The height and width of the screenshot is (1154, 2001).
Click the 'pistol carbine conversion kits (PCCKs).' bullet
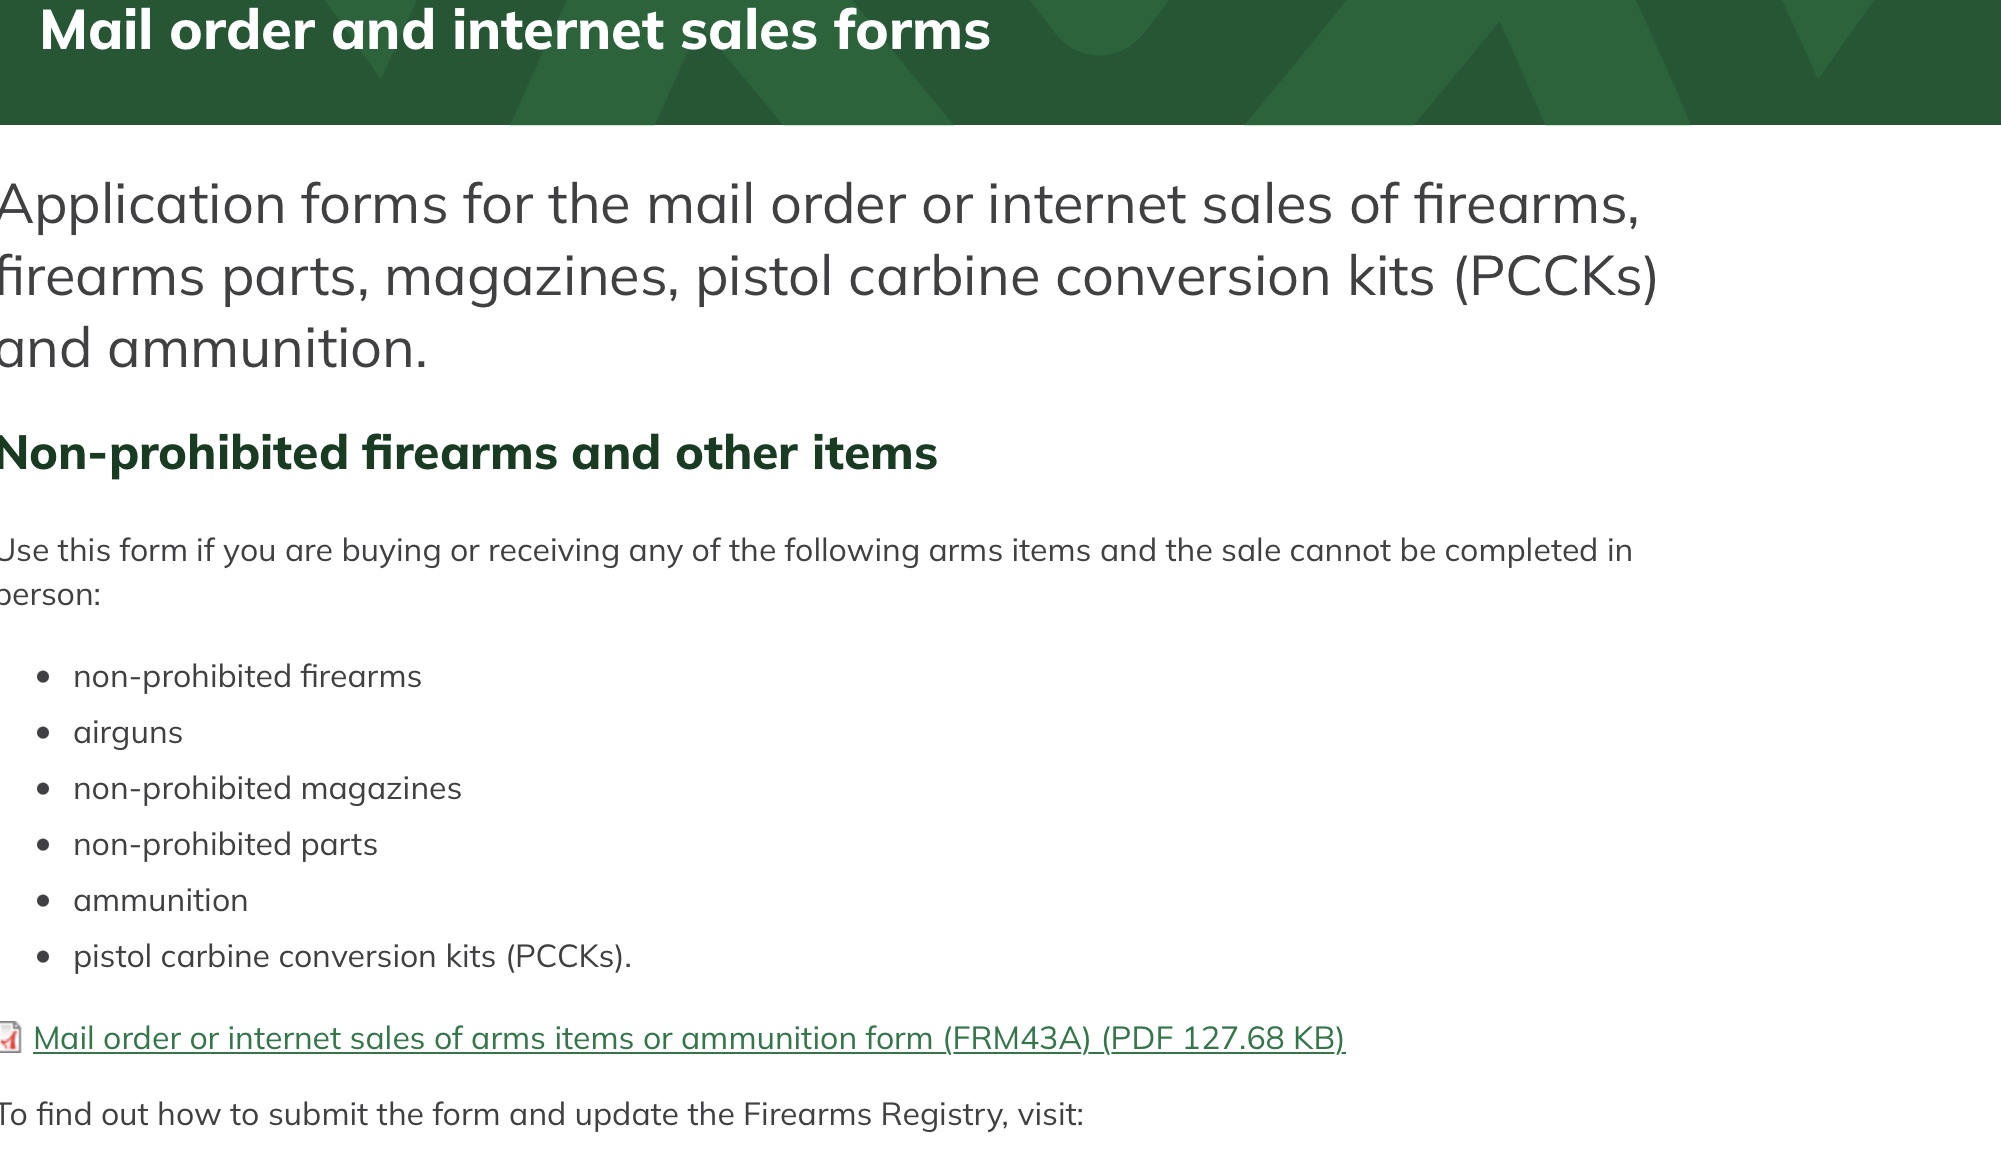(352, 957)
